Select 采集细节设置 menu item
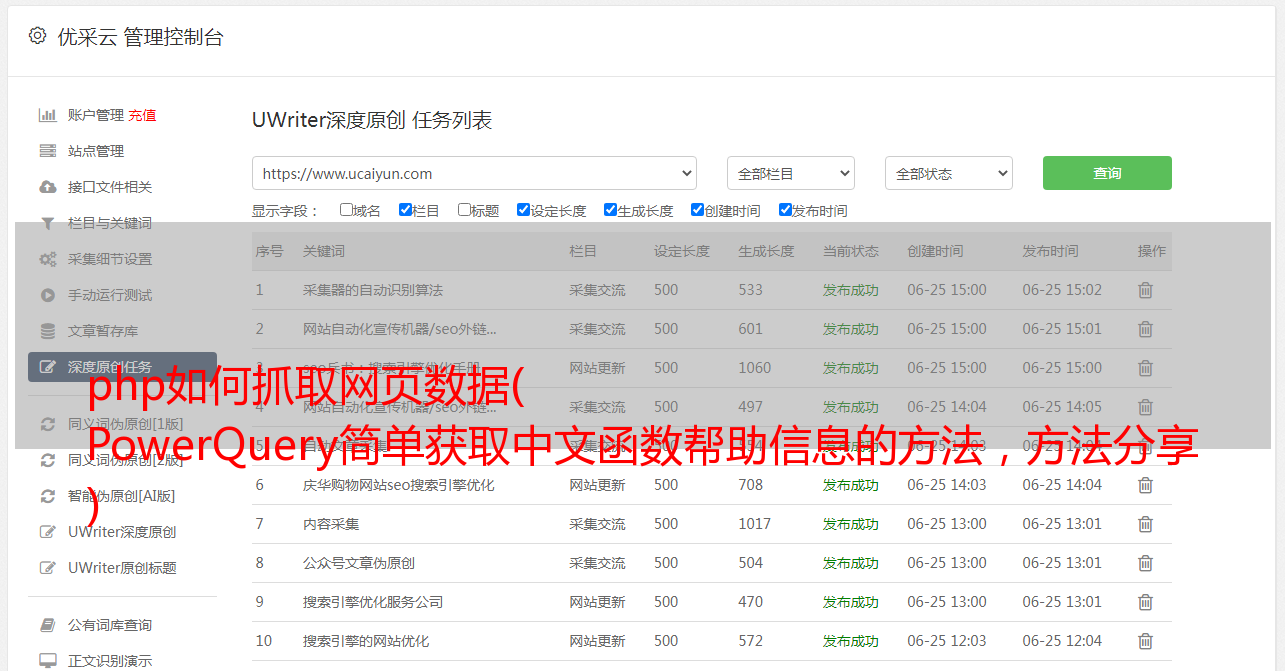 click(110, 259)
